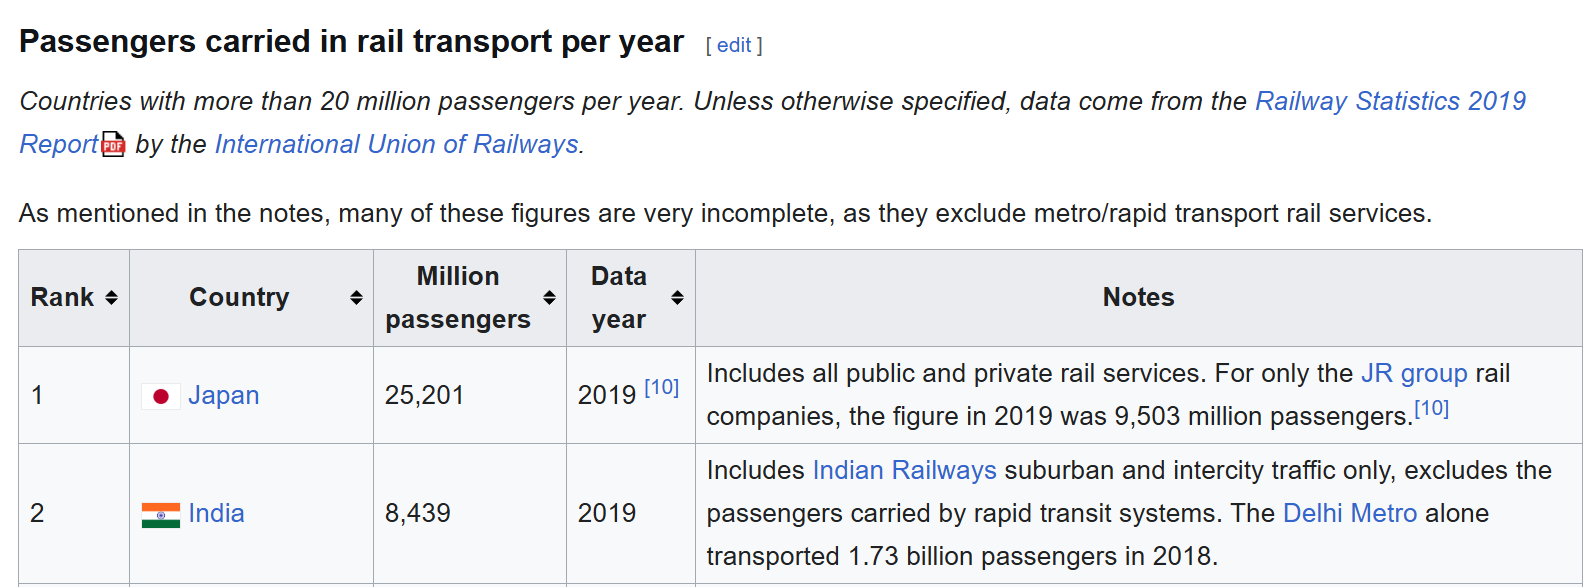Sort by Million passengers arrows
1592x587 pixels.
pos(549,298)
